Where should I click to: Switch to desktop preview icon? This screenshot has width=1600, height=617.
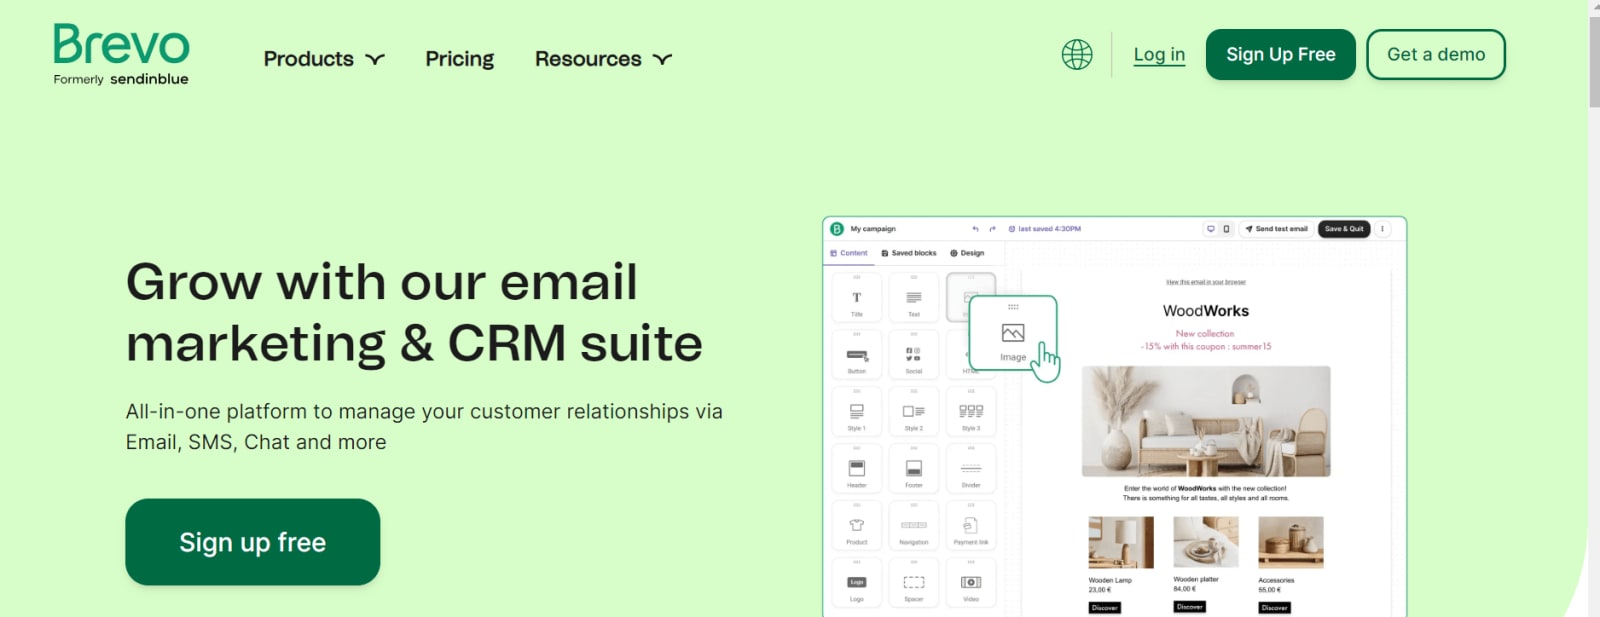(x=1210, y=229)
